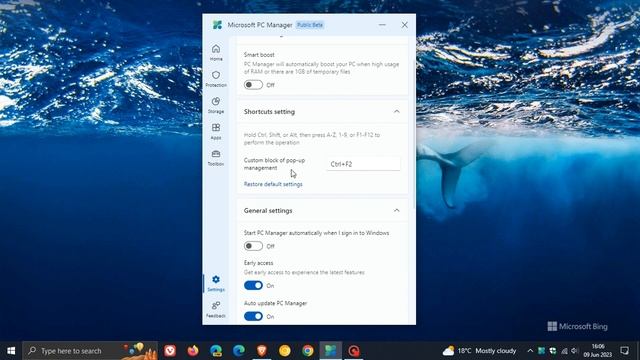Viewport: 640px width, 360px height.
Task: Open the Toolbox section
Action: [216, 158]
